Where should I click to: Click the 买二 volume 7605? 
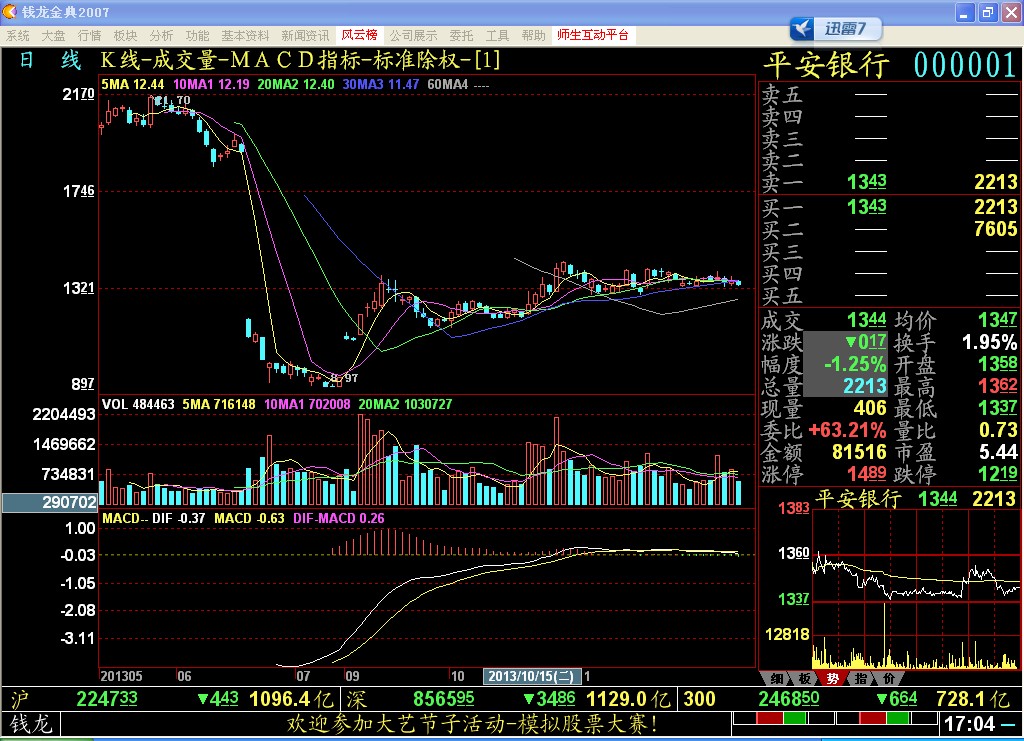995,229
